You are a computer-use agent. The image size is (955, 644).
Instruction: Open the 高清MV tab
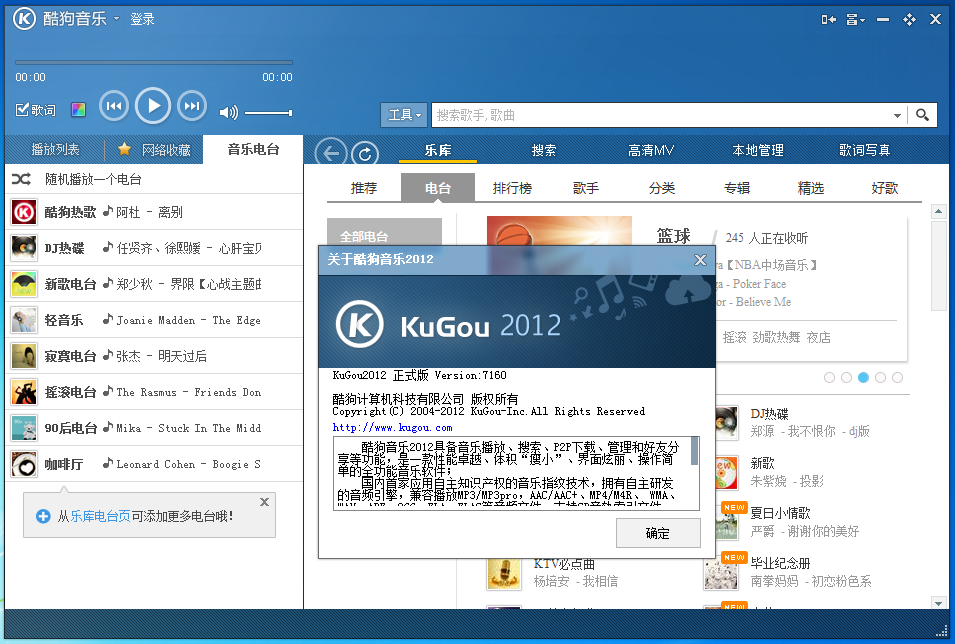coord(650,150)
